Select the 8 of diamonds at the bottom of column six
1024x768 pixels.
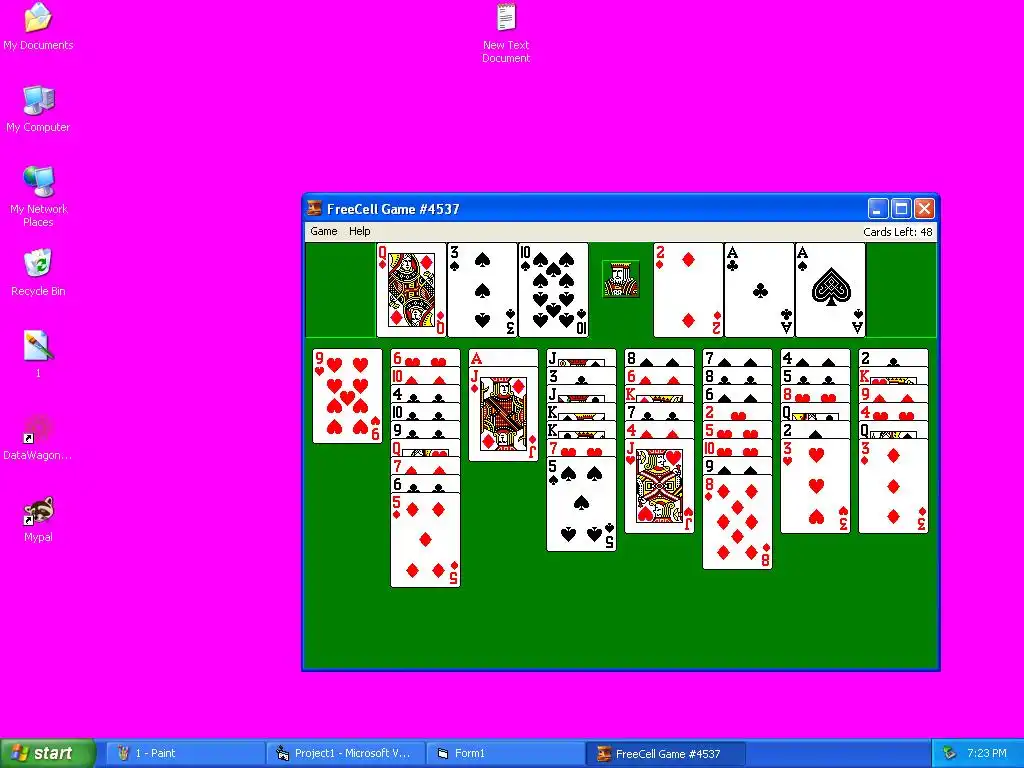737,522
